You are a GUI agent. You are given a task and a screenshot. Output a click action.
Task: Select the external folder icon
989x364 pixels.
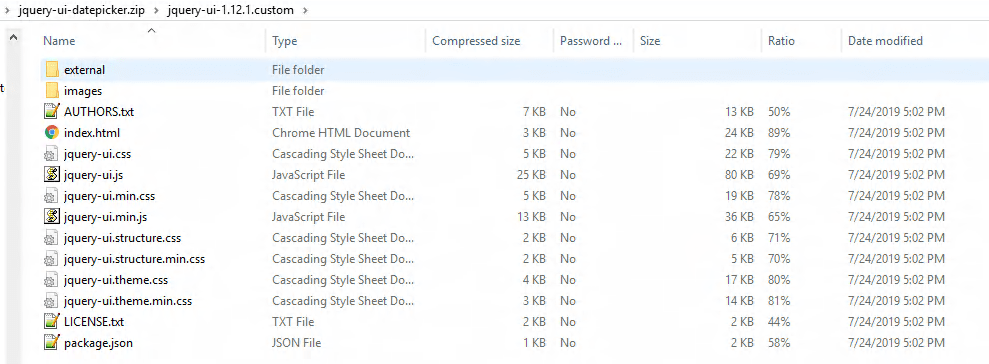tap(52, 69)
